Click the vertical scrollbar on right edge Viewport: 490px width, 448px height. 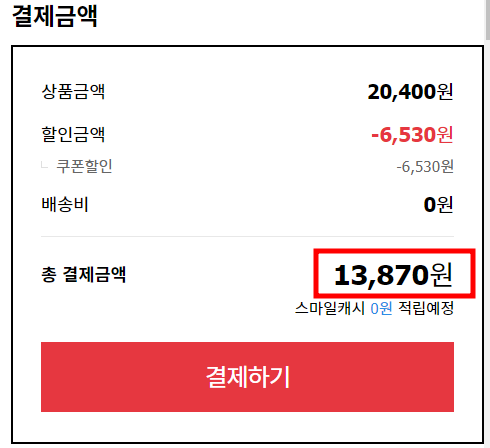pyautogui.click(x=487, y=224)
